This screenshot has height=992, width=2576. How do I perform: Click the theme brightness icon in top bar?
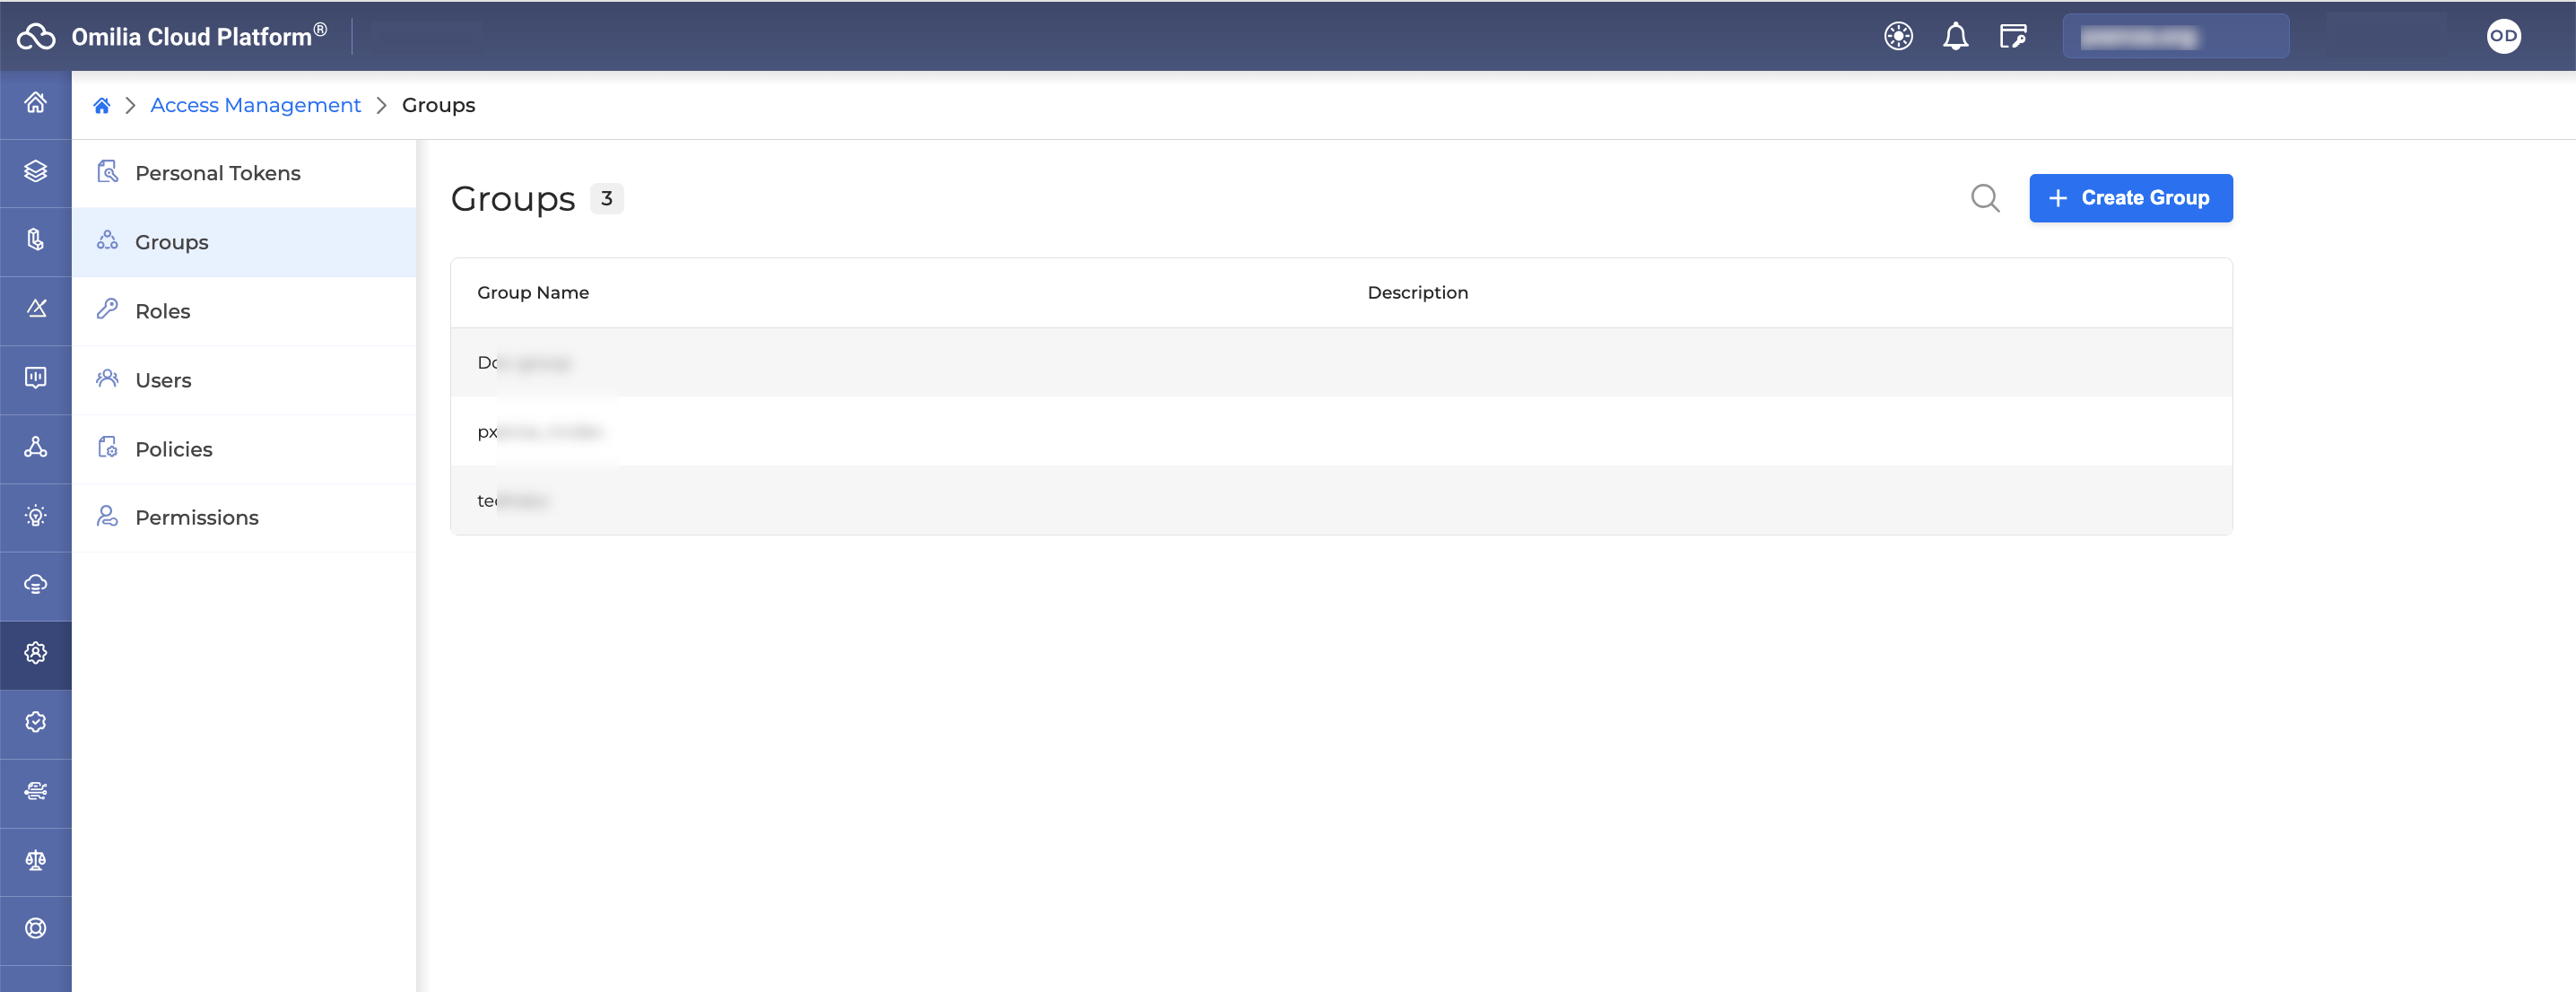pos(1896,35)
